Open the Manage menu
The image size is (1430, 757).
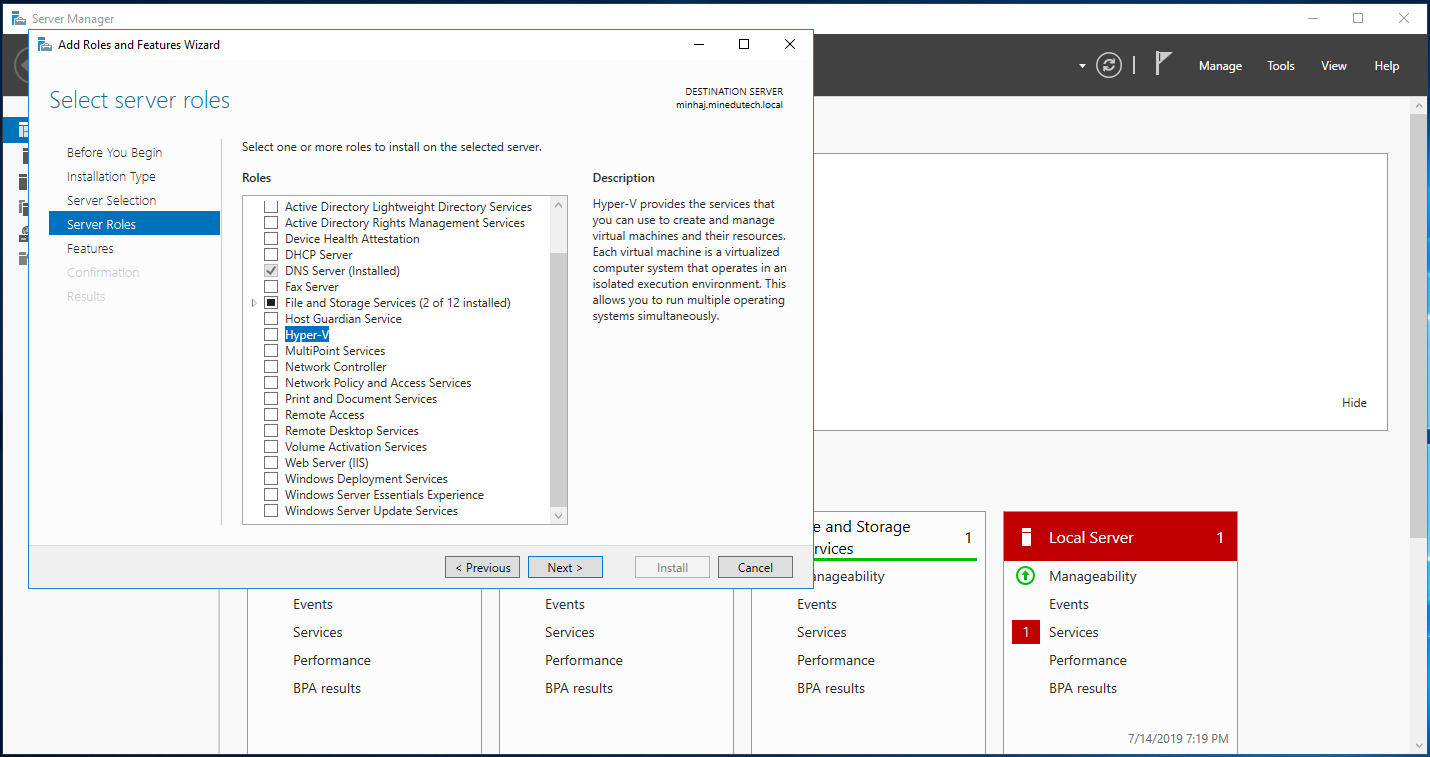(x=1220, y=65)
